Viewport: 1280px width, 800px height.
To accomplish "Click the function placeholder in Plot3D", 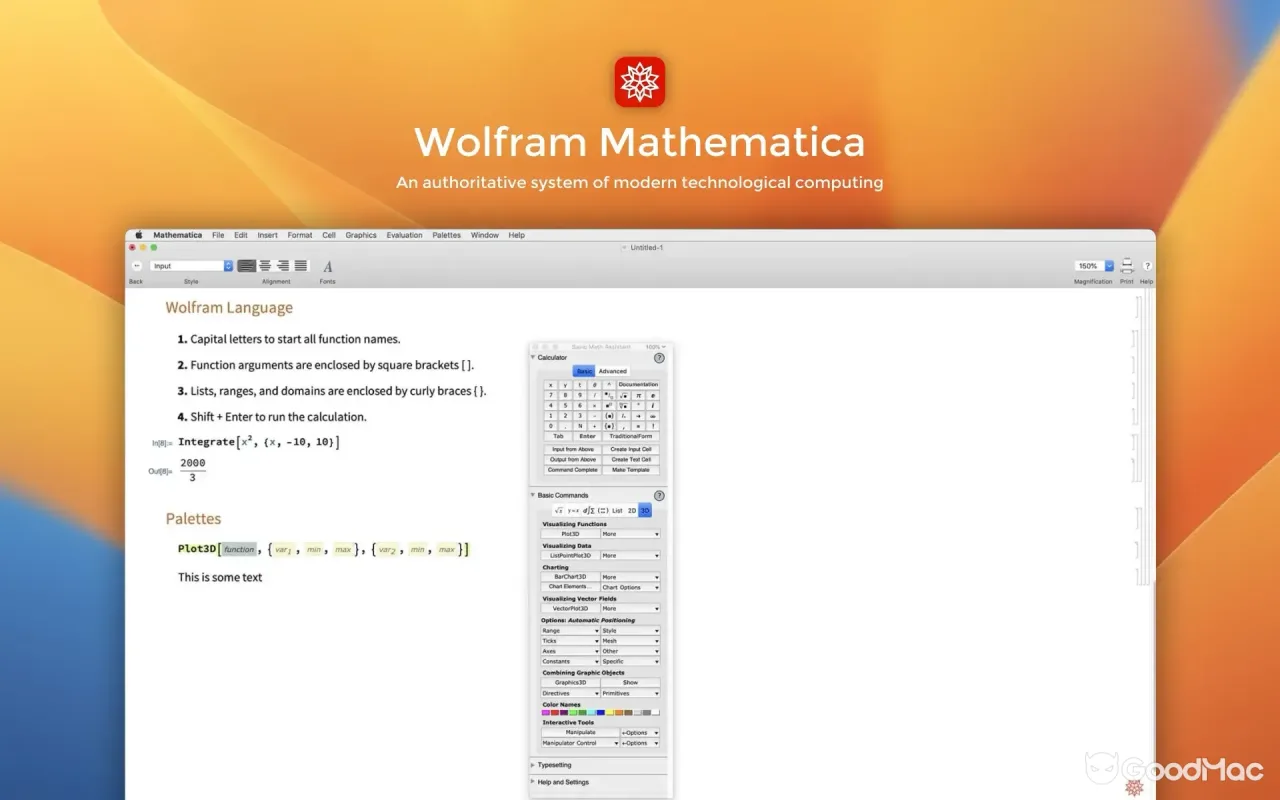I will pos(239,549).
